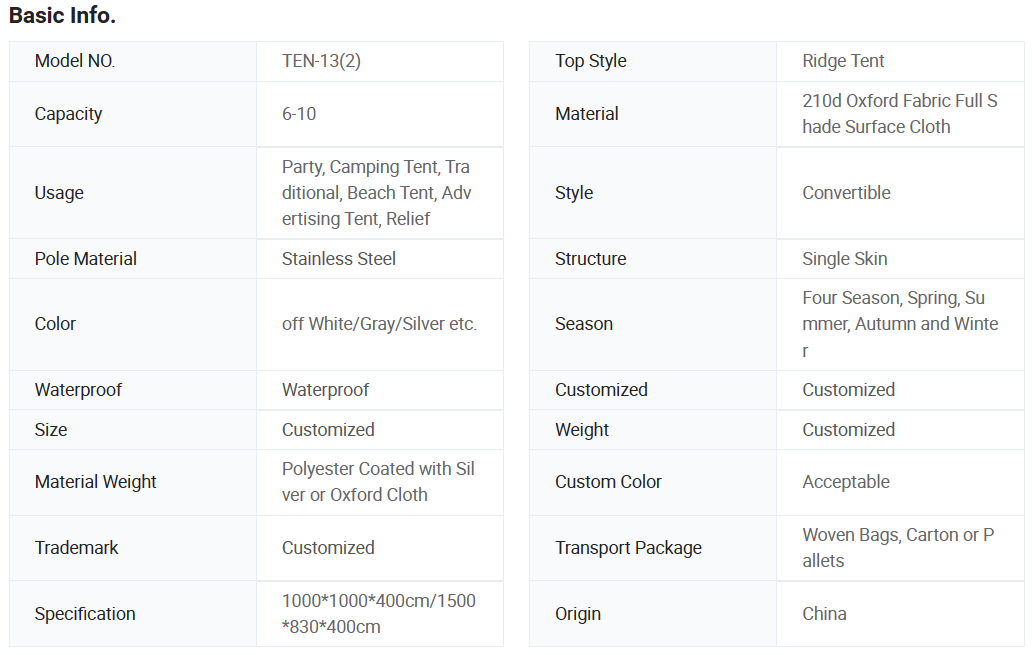1032x655 pixels.
Task: Click the Single Skin structure value
Action: (x=844, y=259)
